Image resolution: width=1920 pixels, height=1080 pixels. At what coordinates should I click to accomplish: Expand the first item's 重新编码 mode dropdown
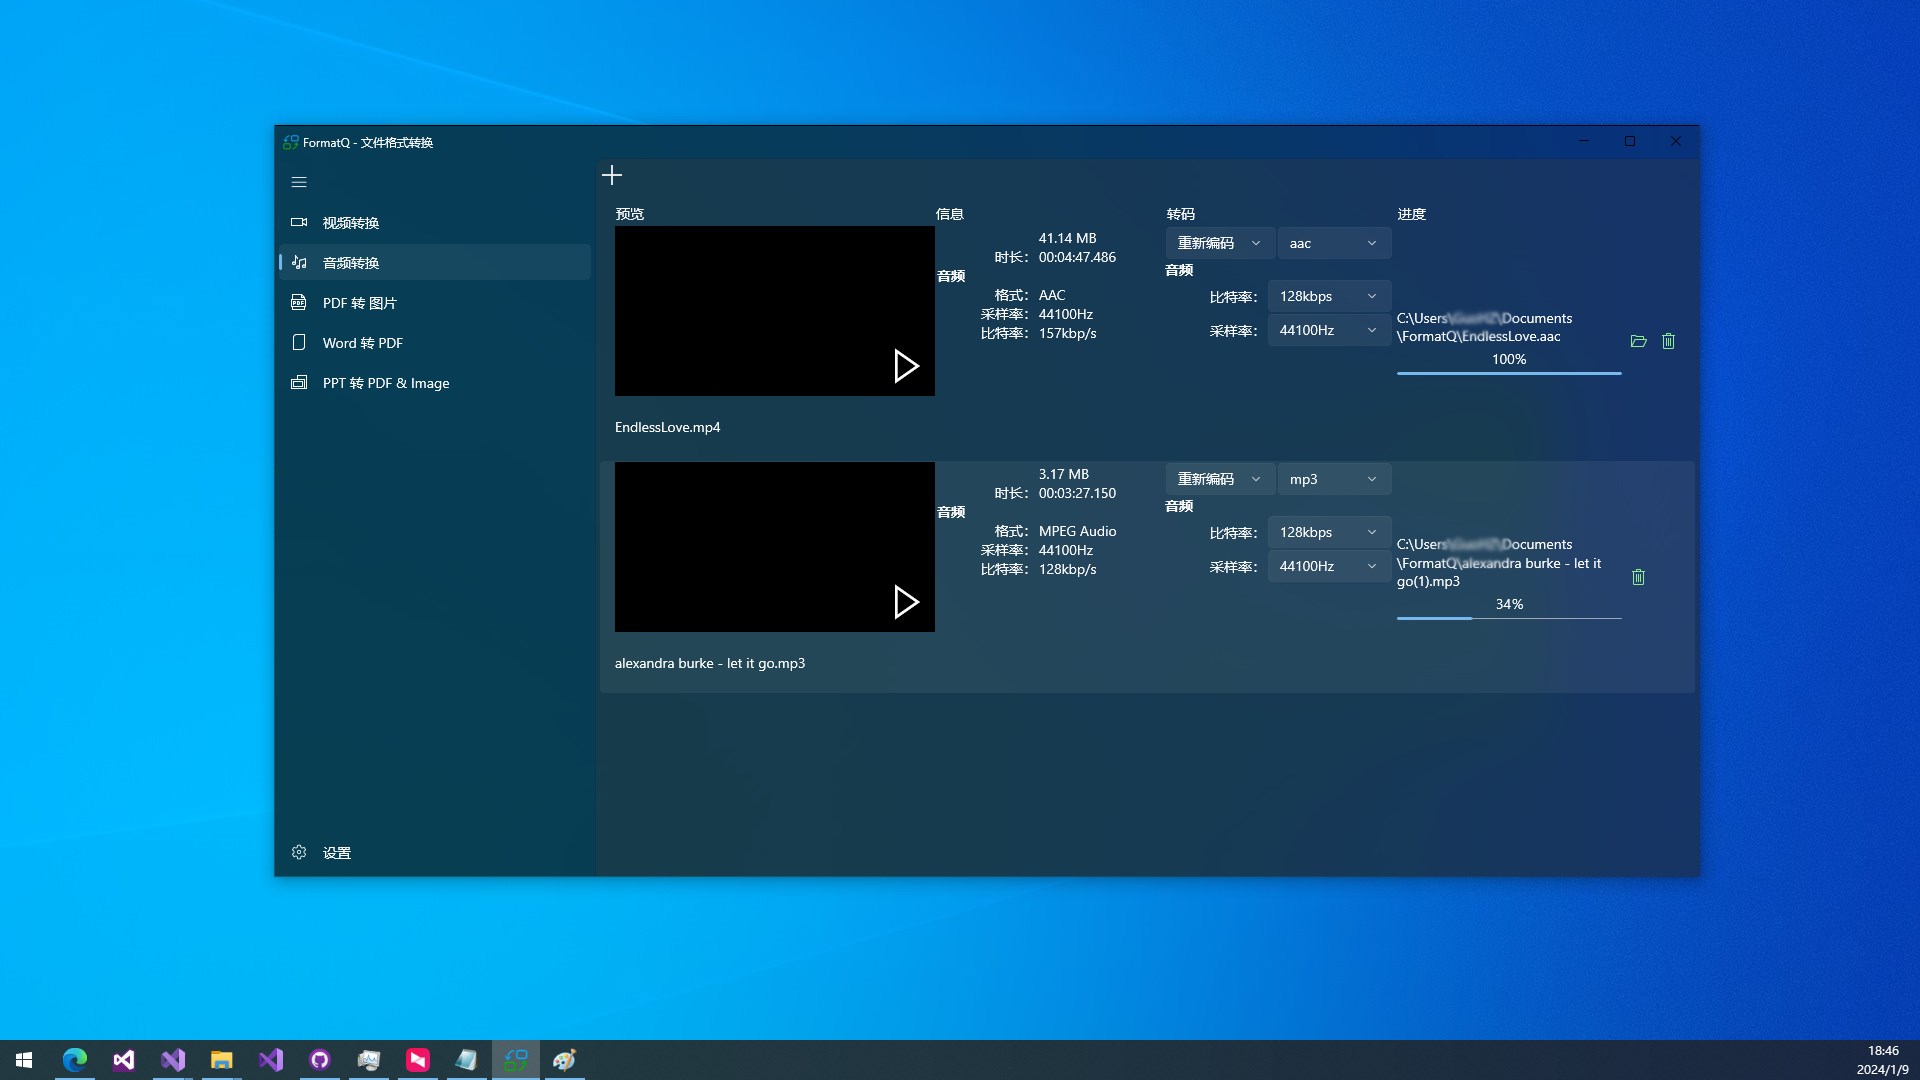click(1219, 243)
